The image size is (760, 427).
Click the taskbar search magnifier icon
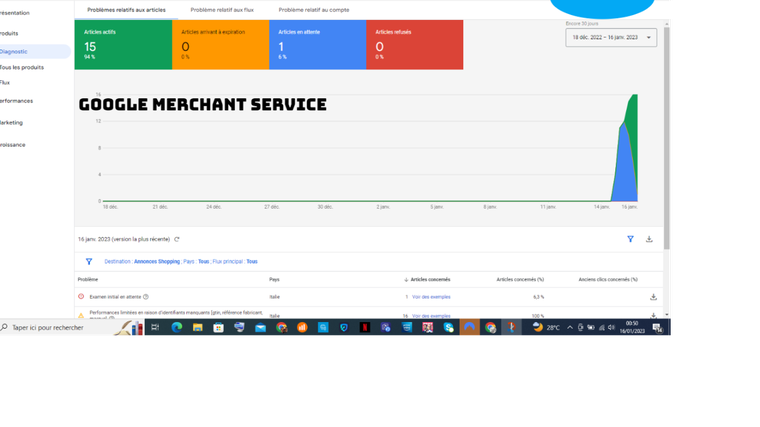point(4,327)
